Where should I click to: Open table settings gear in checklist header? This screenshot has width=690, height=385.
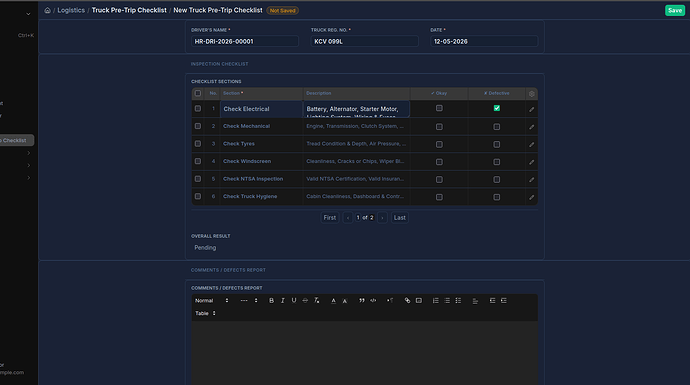coord(532,94)
